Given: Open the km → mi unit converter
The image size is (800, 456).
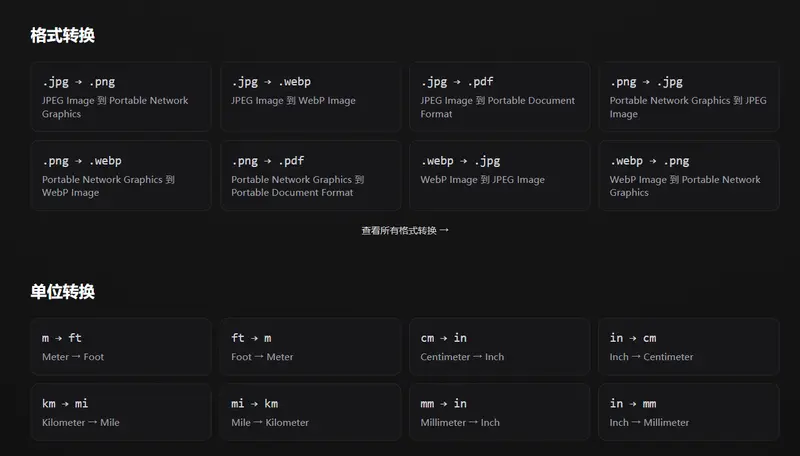Looking at the screenshot, I should (121, 411).
